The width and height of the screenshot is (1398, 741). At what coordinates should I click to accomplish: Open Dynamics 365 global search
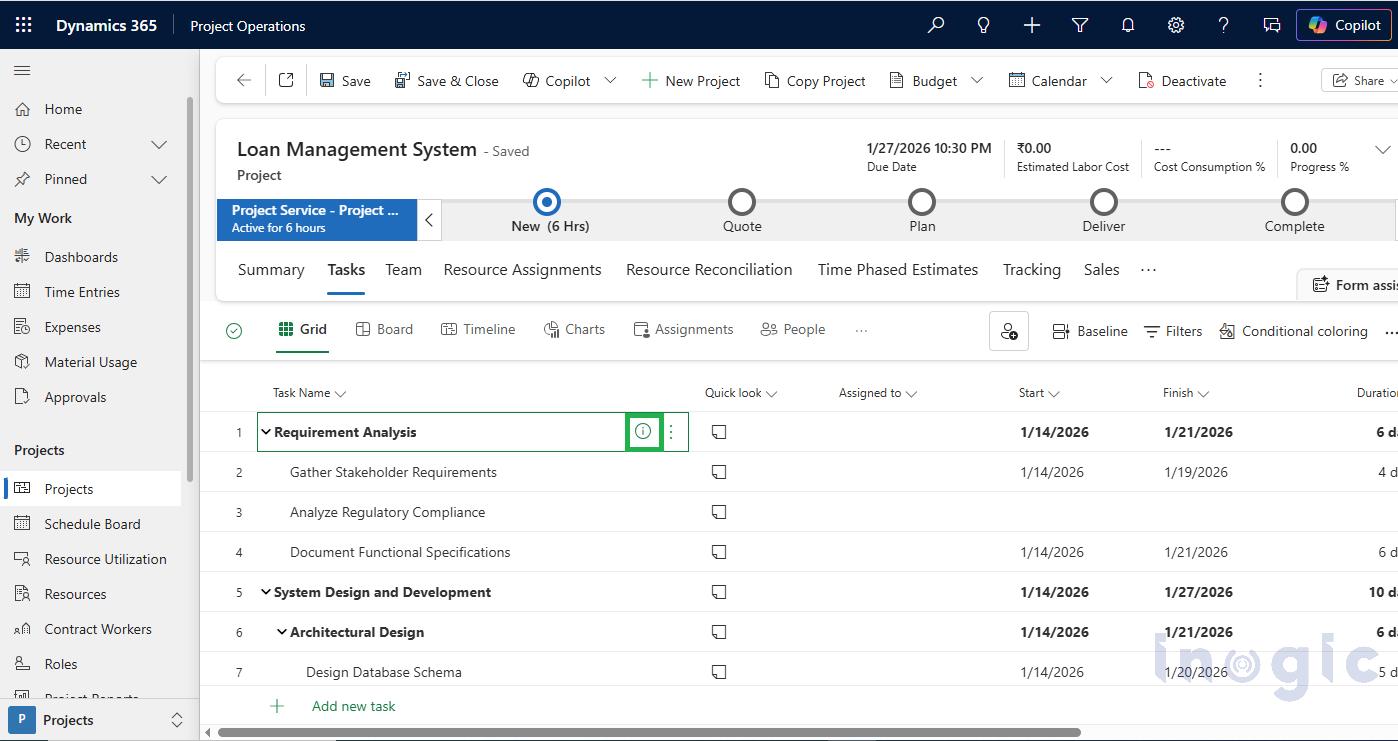tap(935, 25)
